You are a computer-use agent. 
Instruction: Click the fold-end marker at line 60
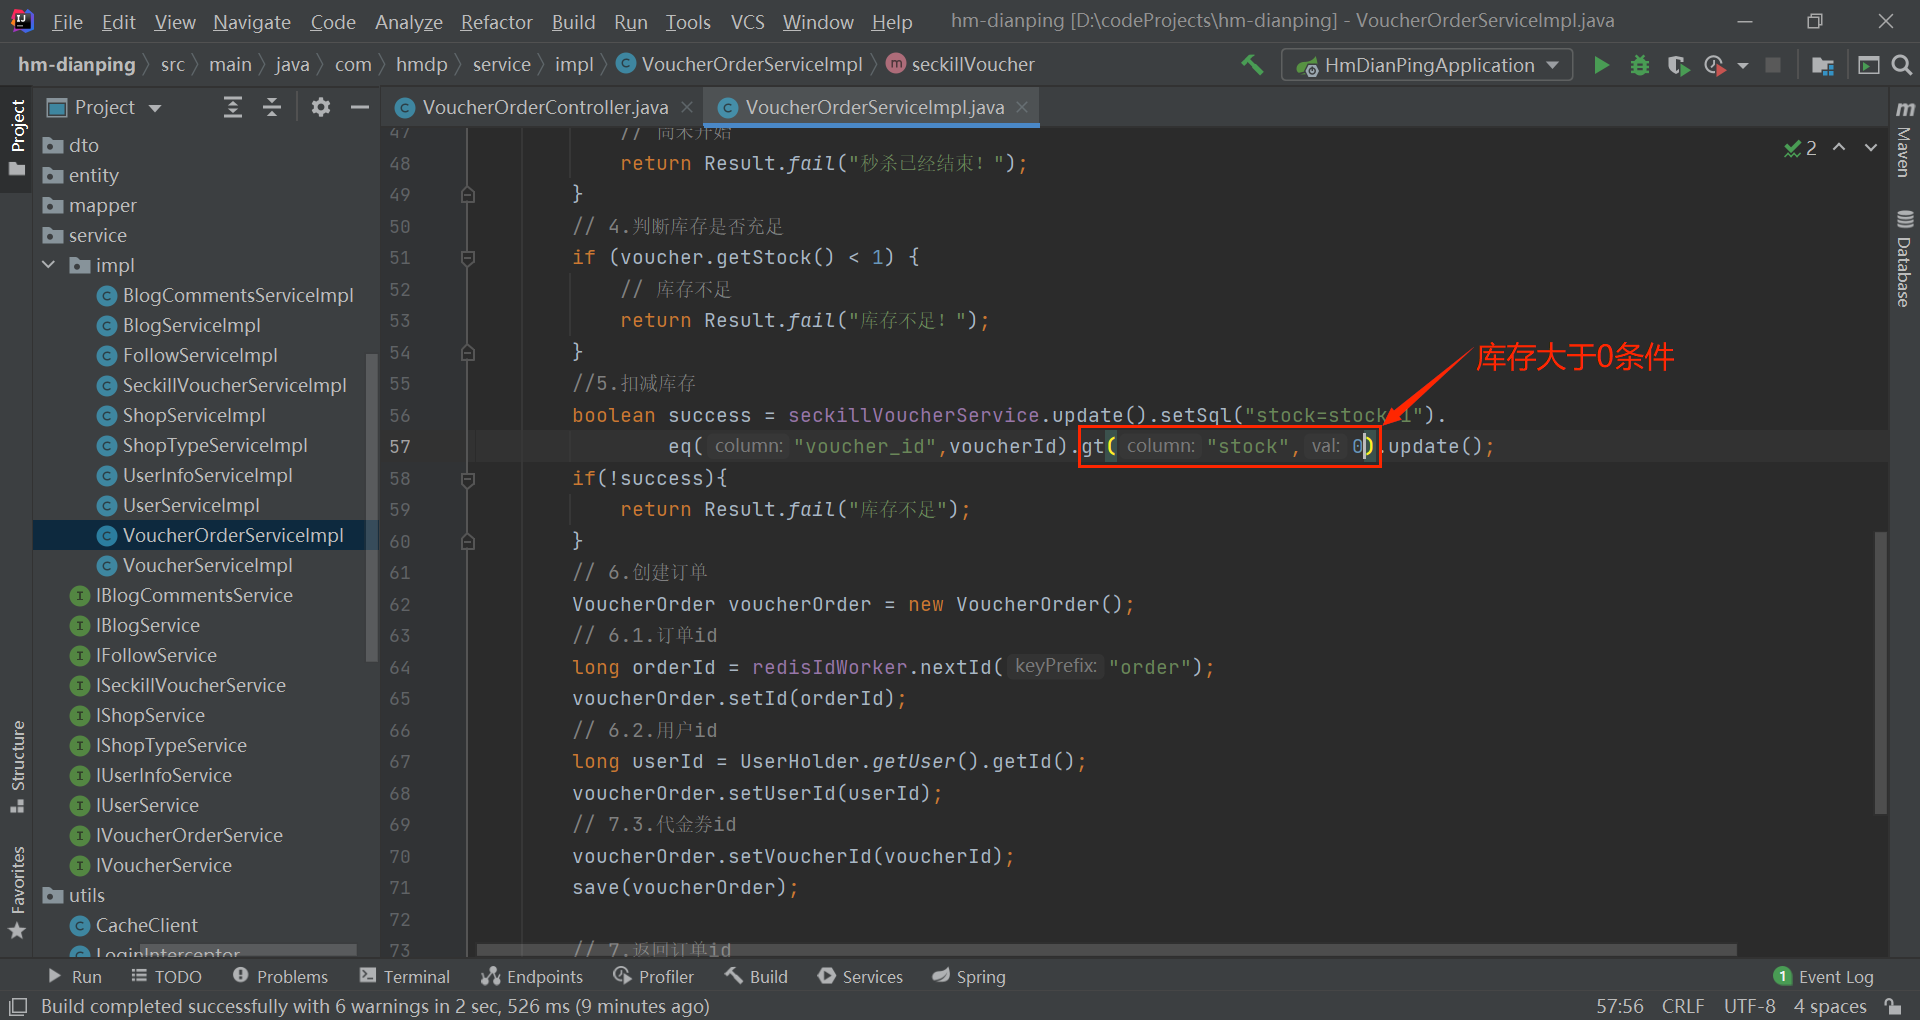(x=468, y=541)
